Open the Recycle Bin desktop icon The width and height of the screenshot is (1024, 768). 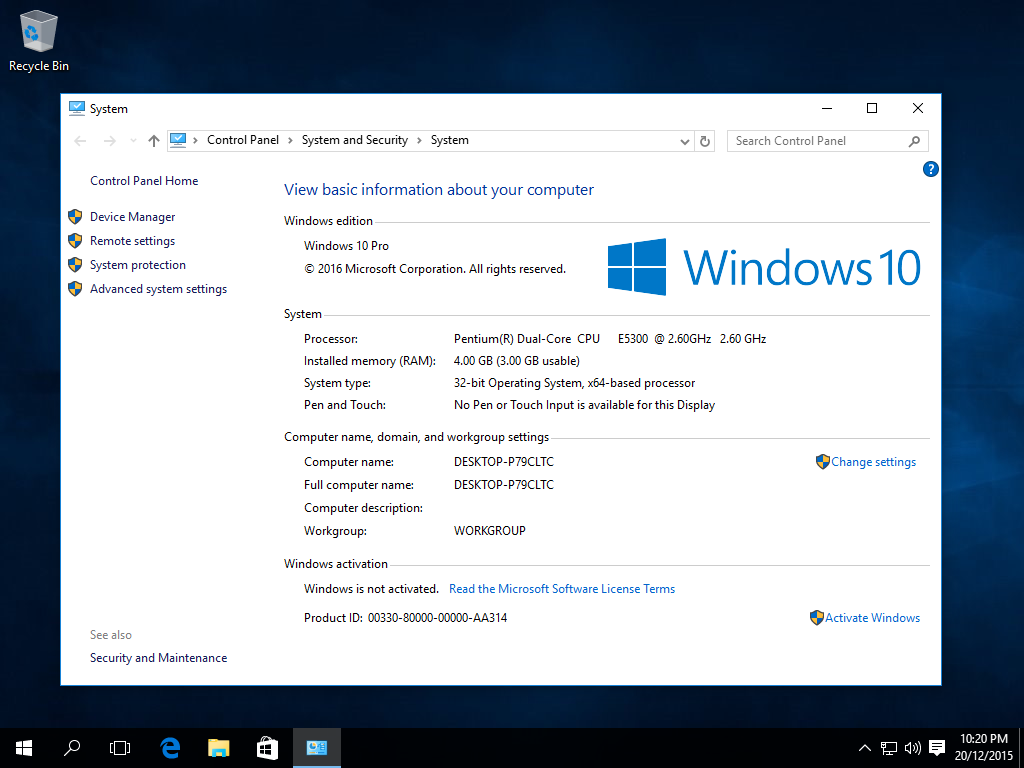(39, 40)
